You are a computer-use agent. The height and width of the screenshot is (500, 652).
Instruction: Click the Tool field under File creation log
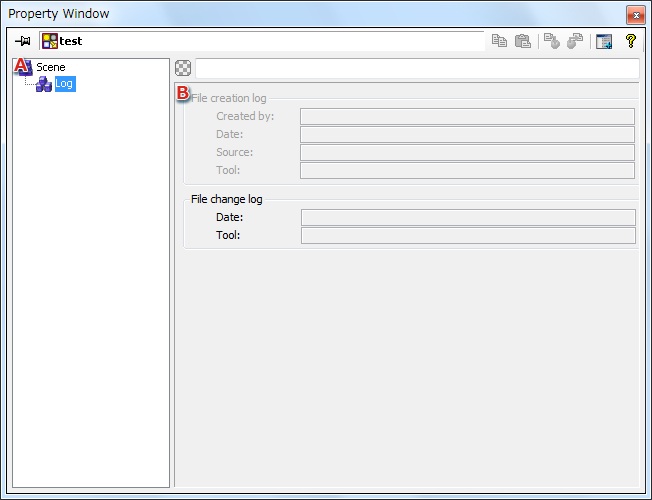tap(467, 170)
